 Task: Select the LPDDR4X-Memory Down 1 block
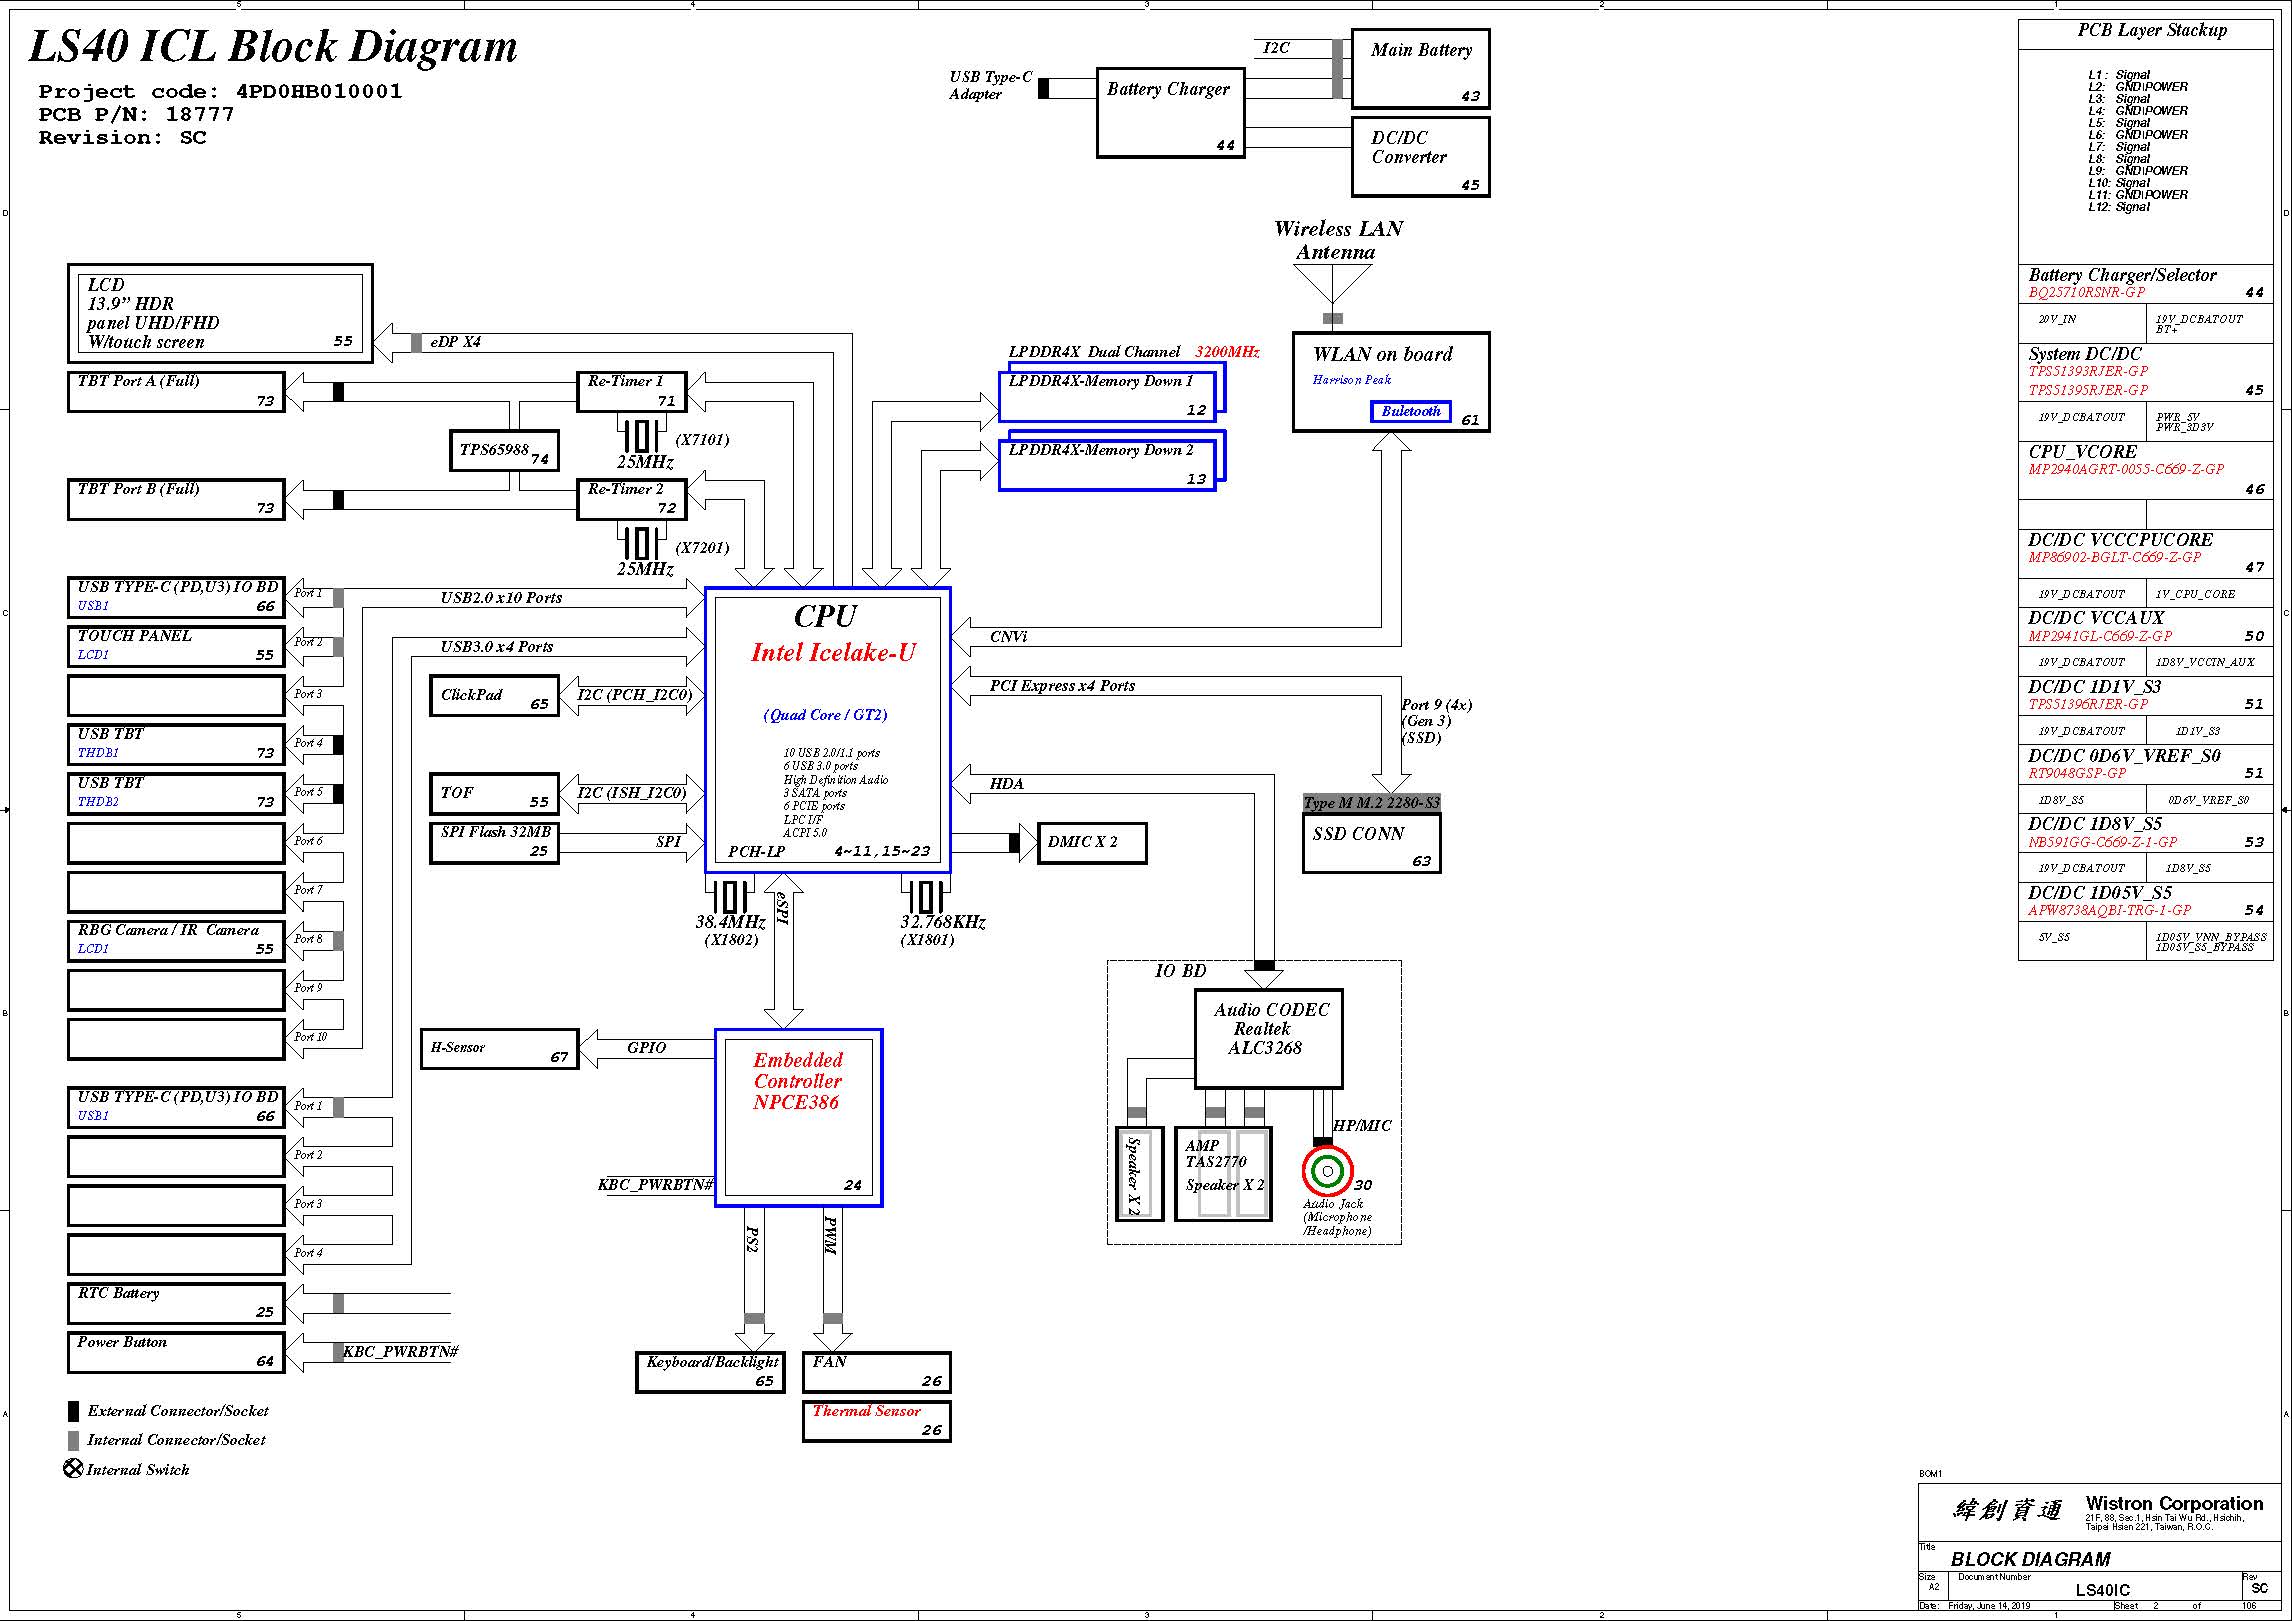tap(1111, 393)
